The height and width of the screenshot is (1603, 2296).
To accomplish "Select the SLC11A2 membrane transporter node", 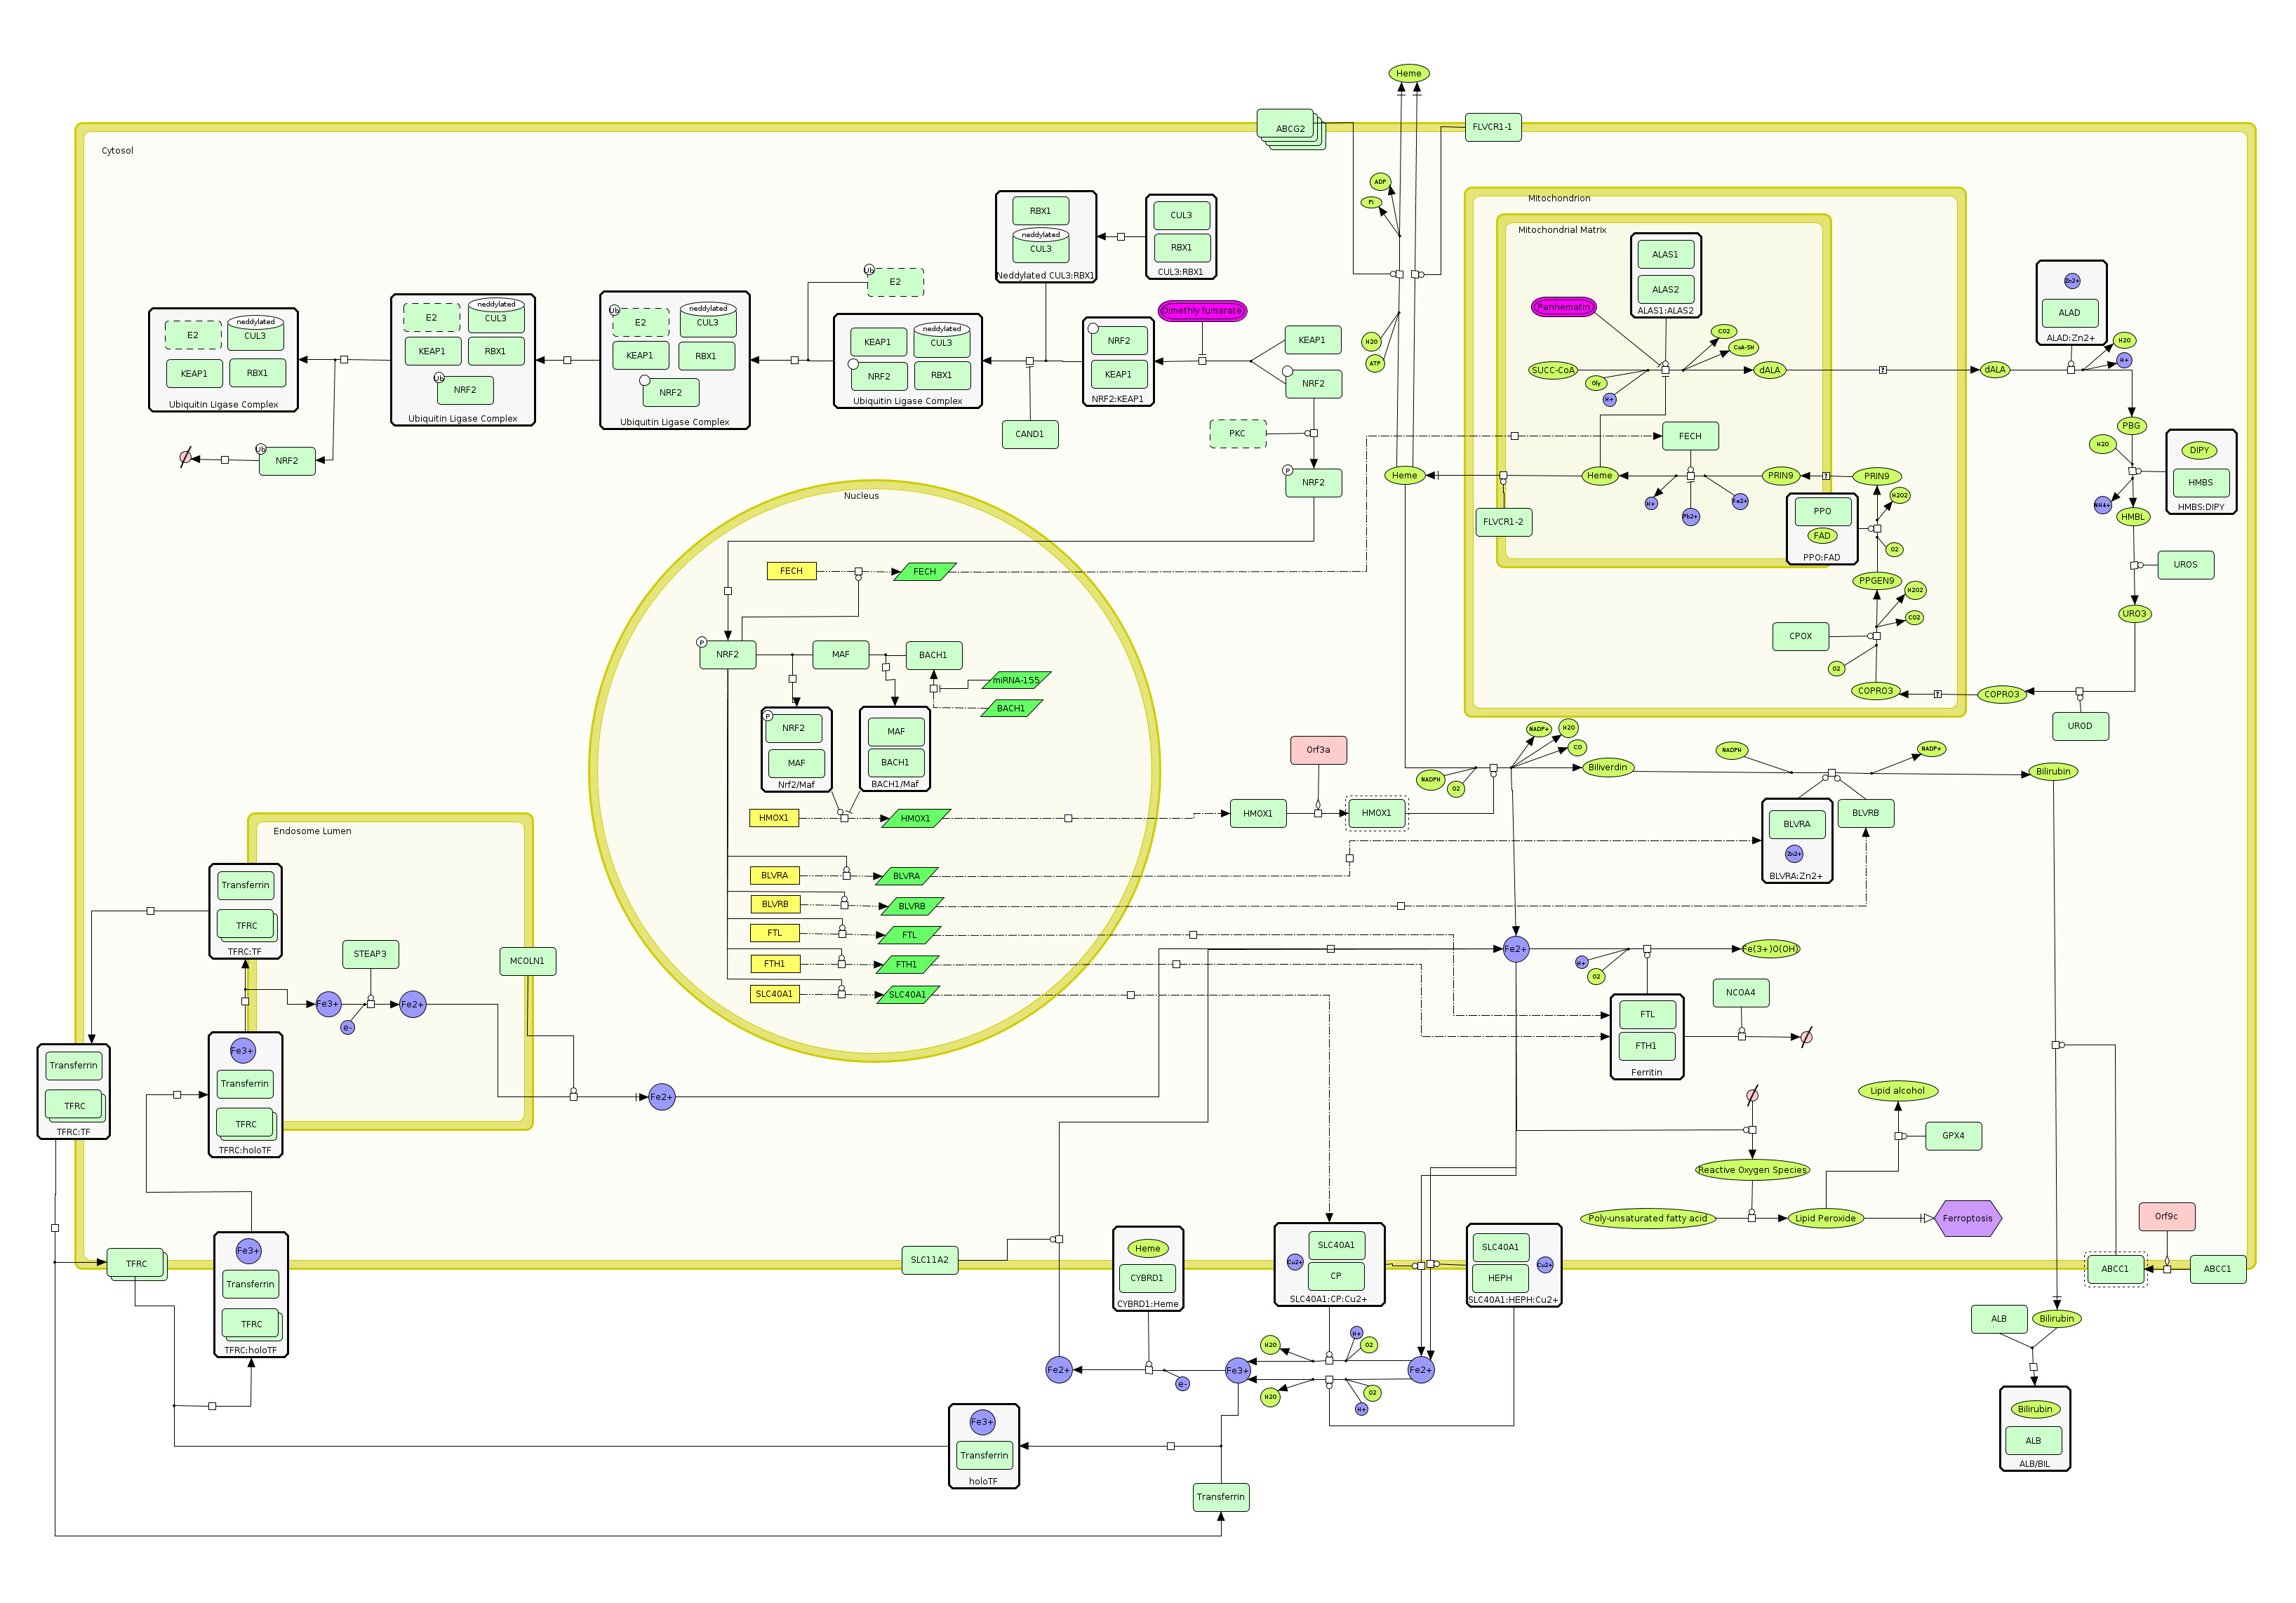I will (x=929, y=1260).
